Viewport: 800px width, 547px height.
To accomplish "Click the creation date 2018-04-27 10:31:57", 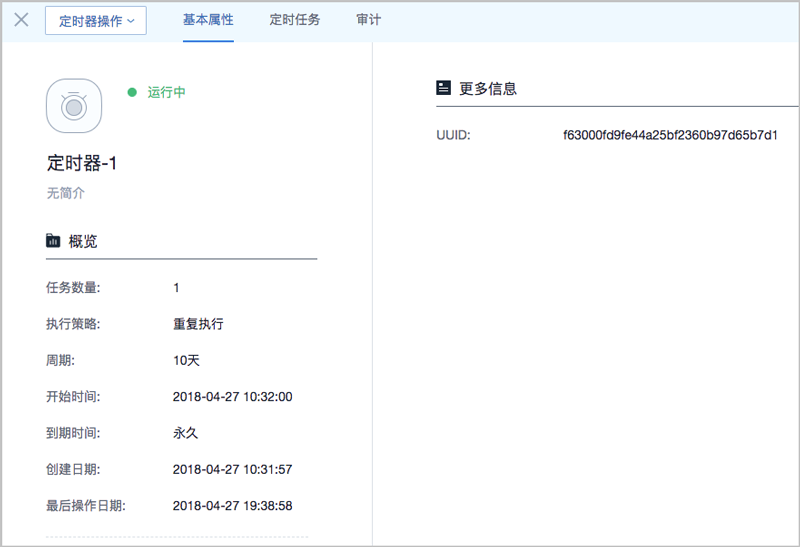I will (x=232, y=469).
